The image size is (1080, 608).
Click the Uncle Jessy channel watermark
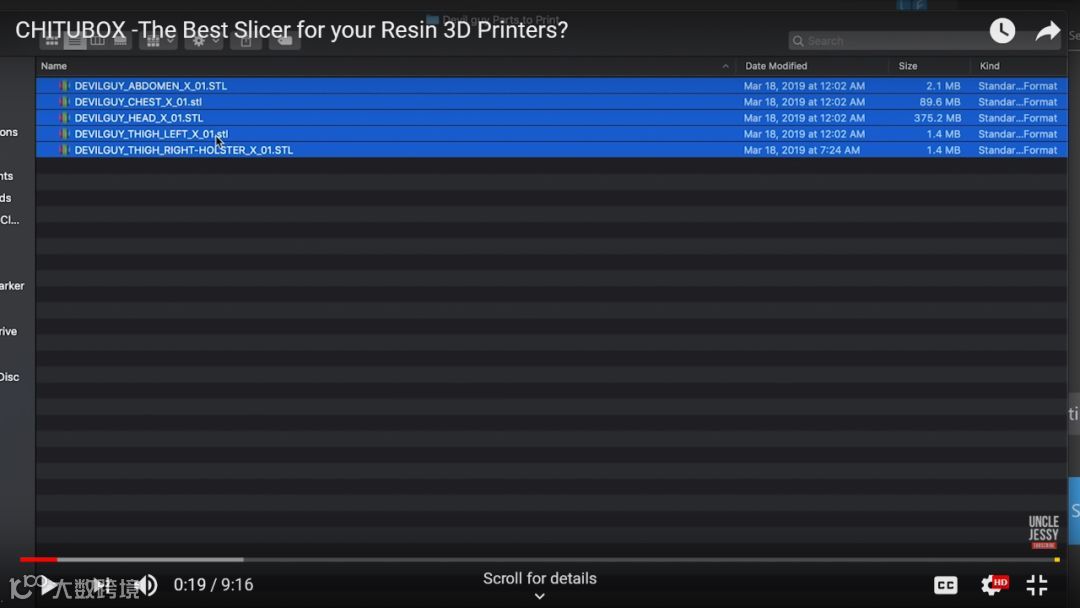tap(1043, 532)
